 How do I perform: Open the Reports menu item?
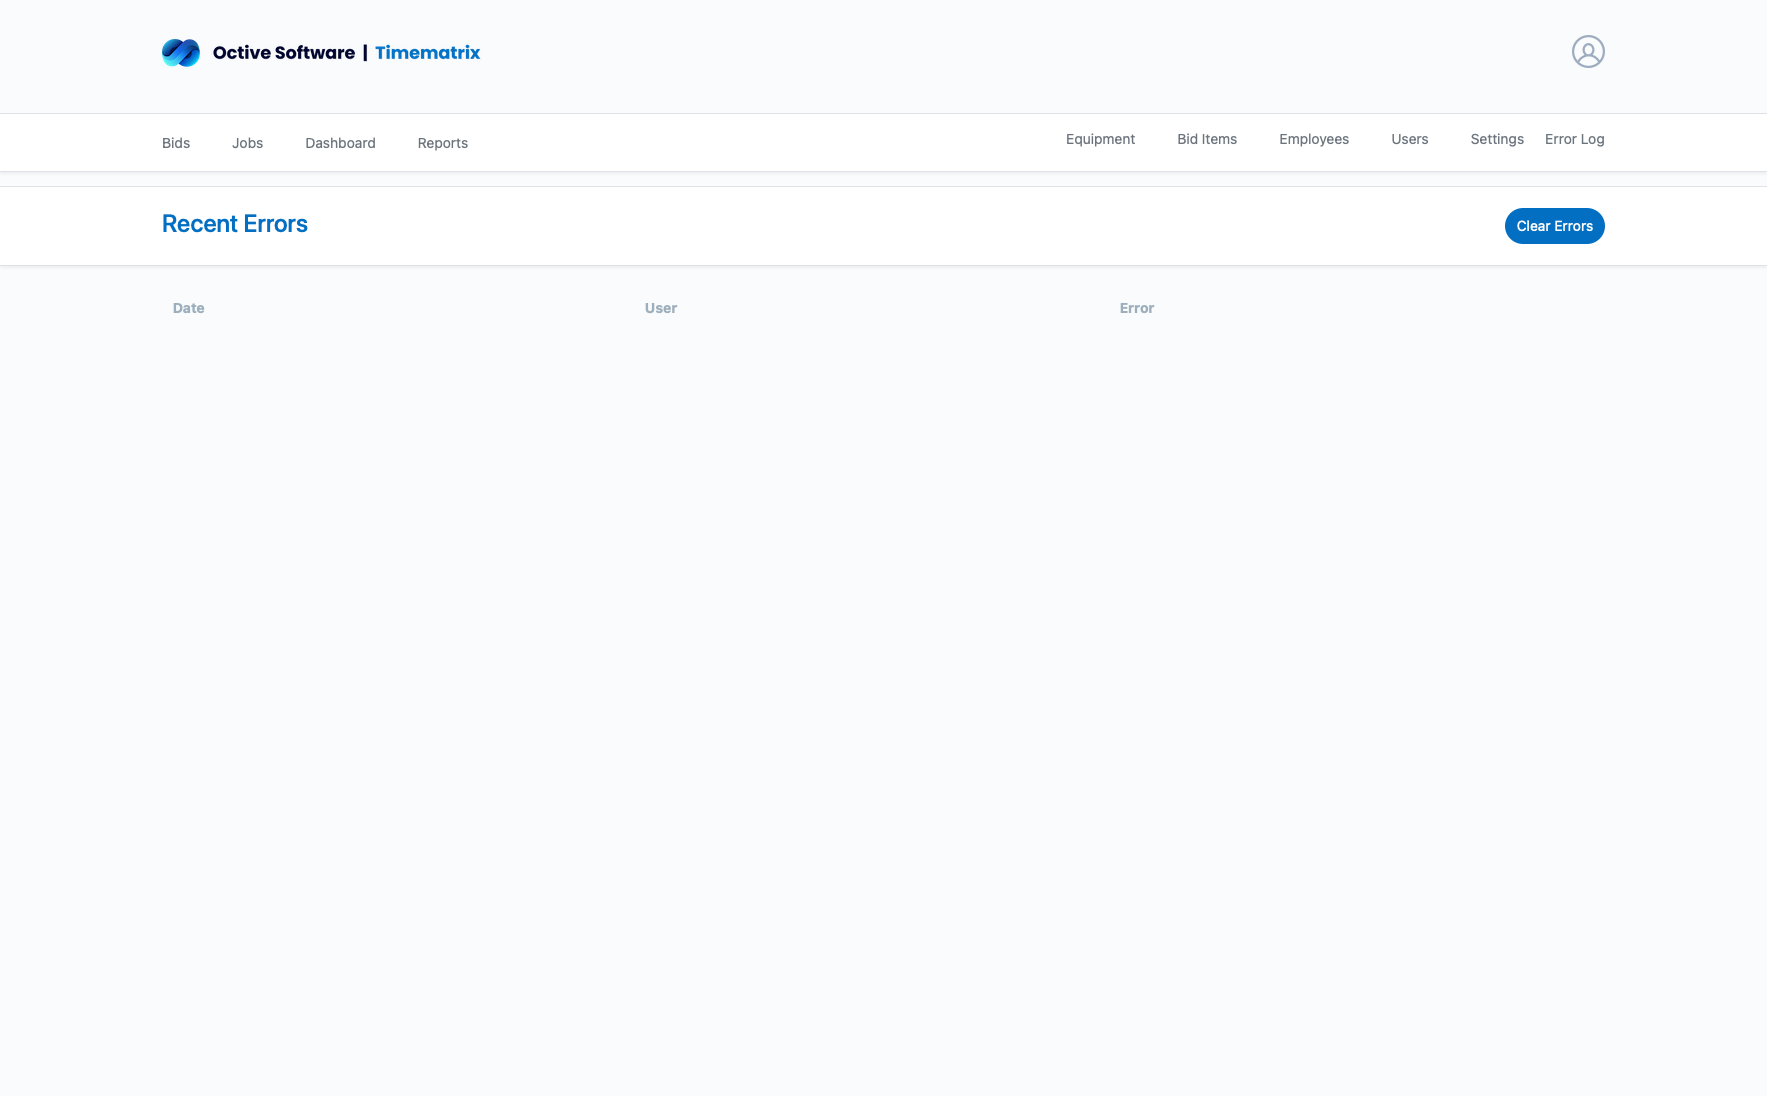(442, 143)
